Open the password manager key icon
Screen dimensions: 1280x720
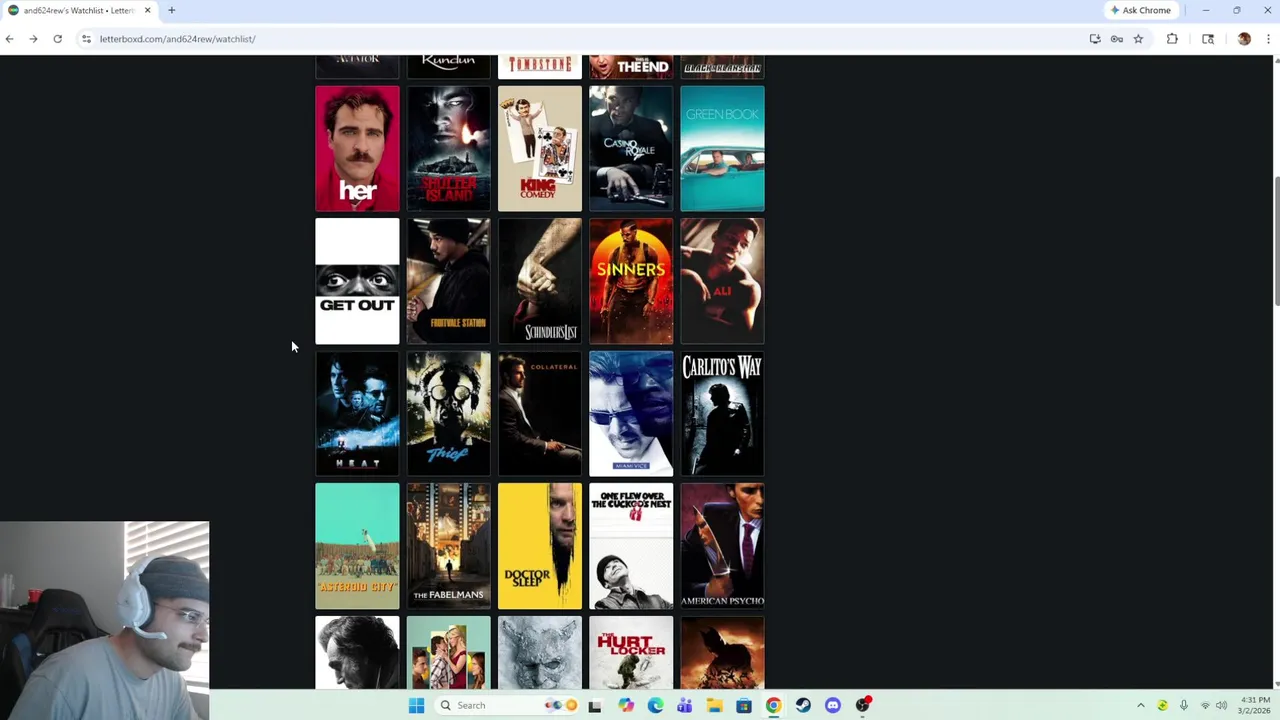(1117, 39)
